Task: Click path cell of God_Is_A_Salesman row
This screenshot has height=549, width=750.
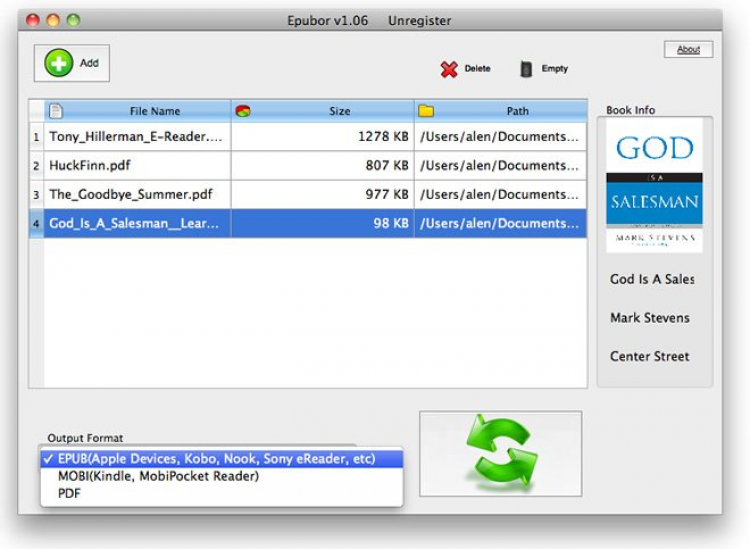Action: (x=500, y=223)
